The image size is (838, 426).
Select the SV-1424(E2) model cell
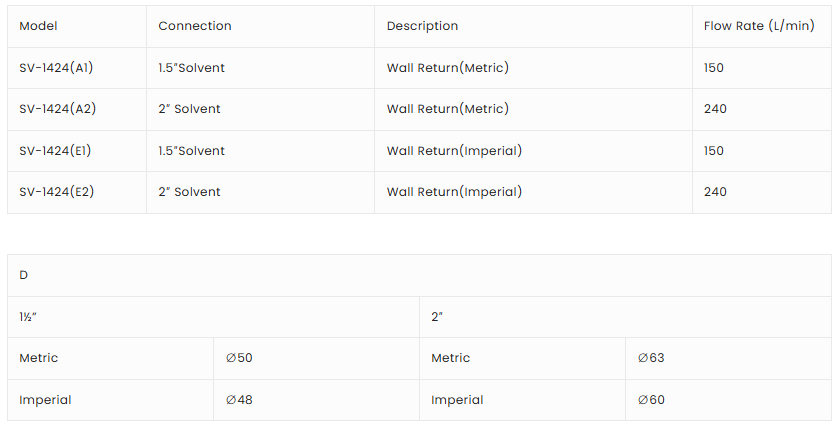click(57, 192)
